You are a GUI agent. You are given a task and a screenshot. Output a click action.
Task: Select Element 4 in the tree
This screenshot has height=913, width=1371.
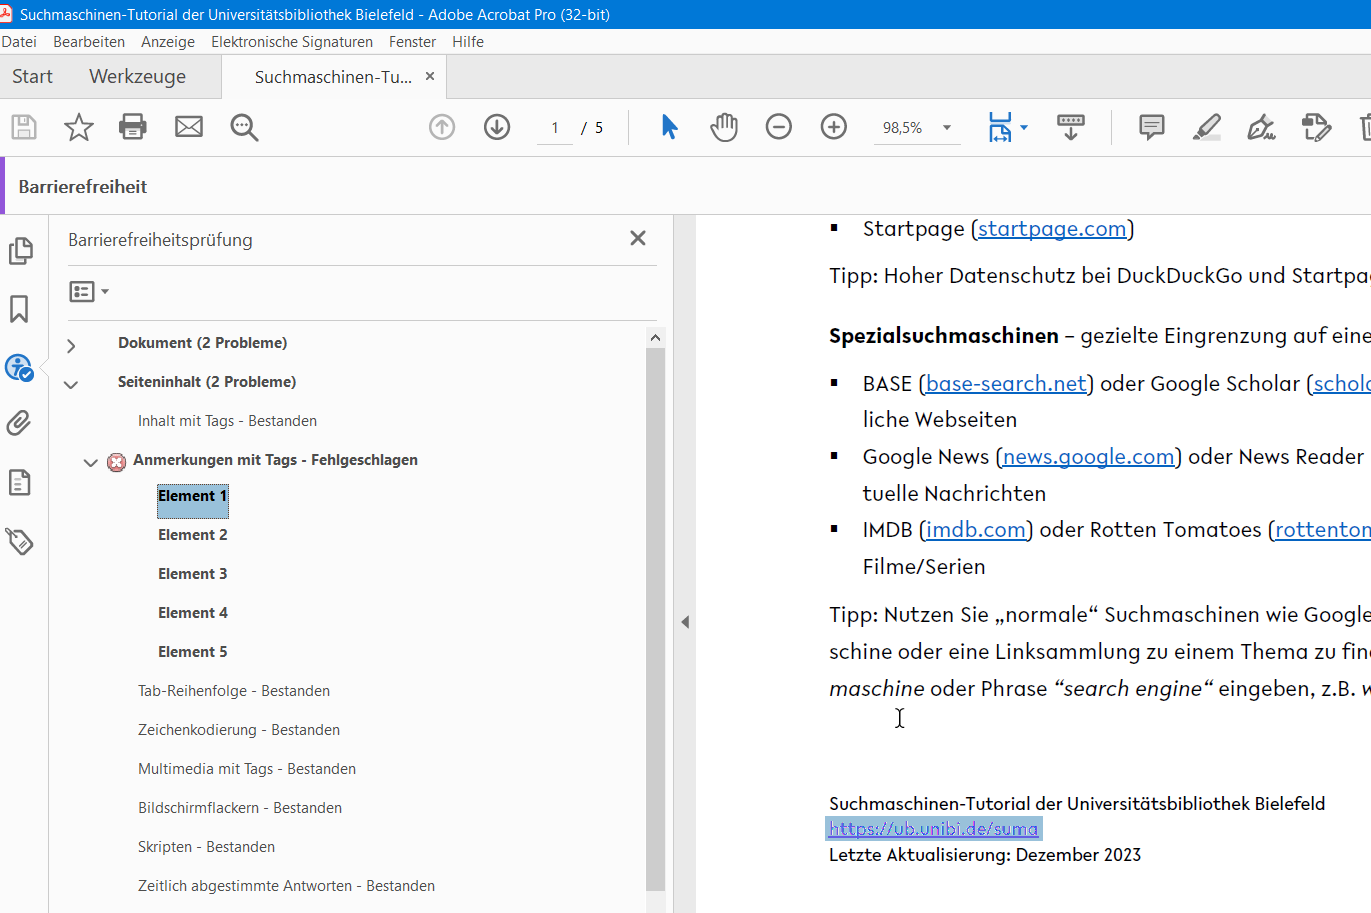[193, 613]
